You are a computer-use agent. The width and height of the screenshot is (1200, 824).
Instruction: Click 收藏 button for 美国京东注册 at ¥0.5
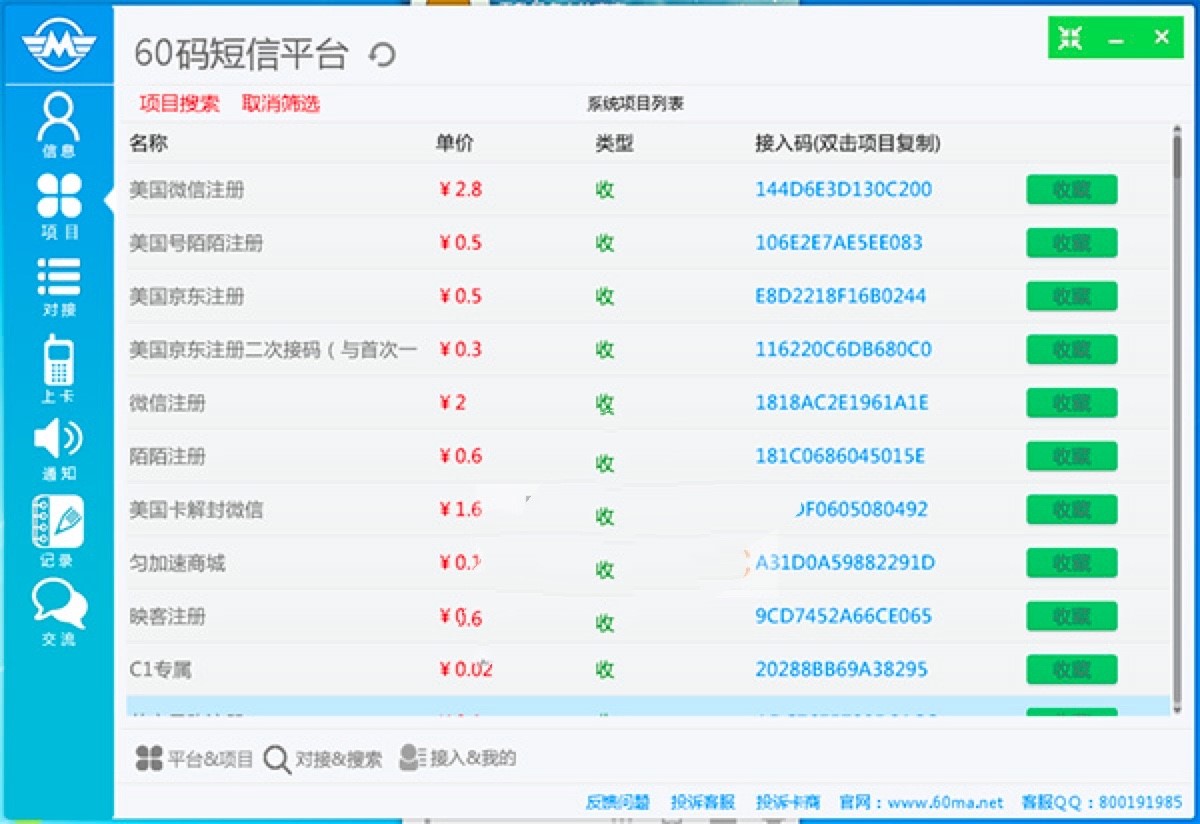tap(1071, 296)
